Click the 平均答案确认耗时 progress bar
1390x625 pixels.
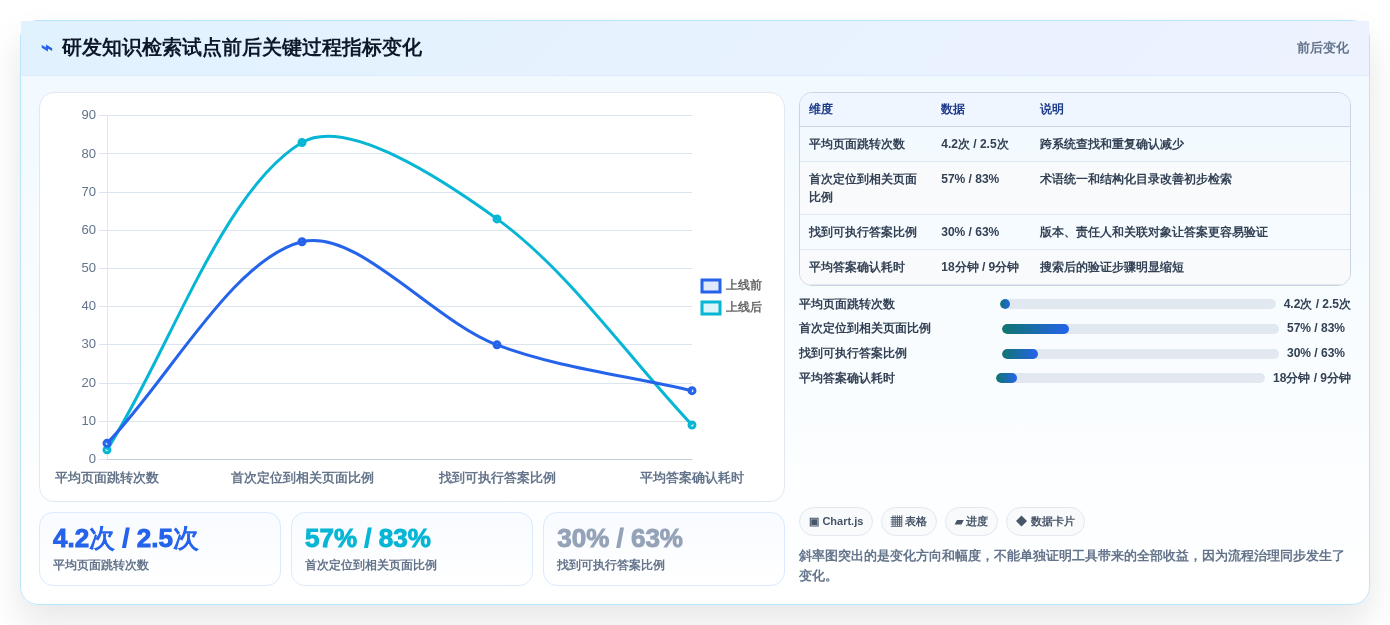point(1130,378)
